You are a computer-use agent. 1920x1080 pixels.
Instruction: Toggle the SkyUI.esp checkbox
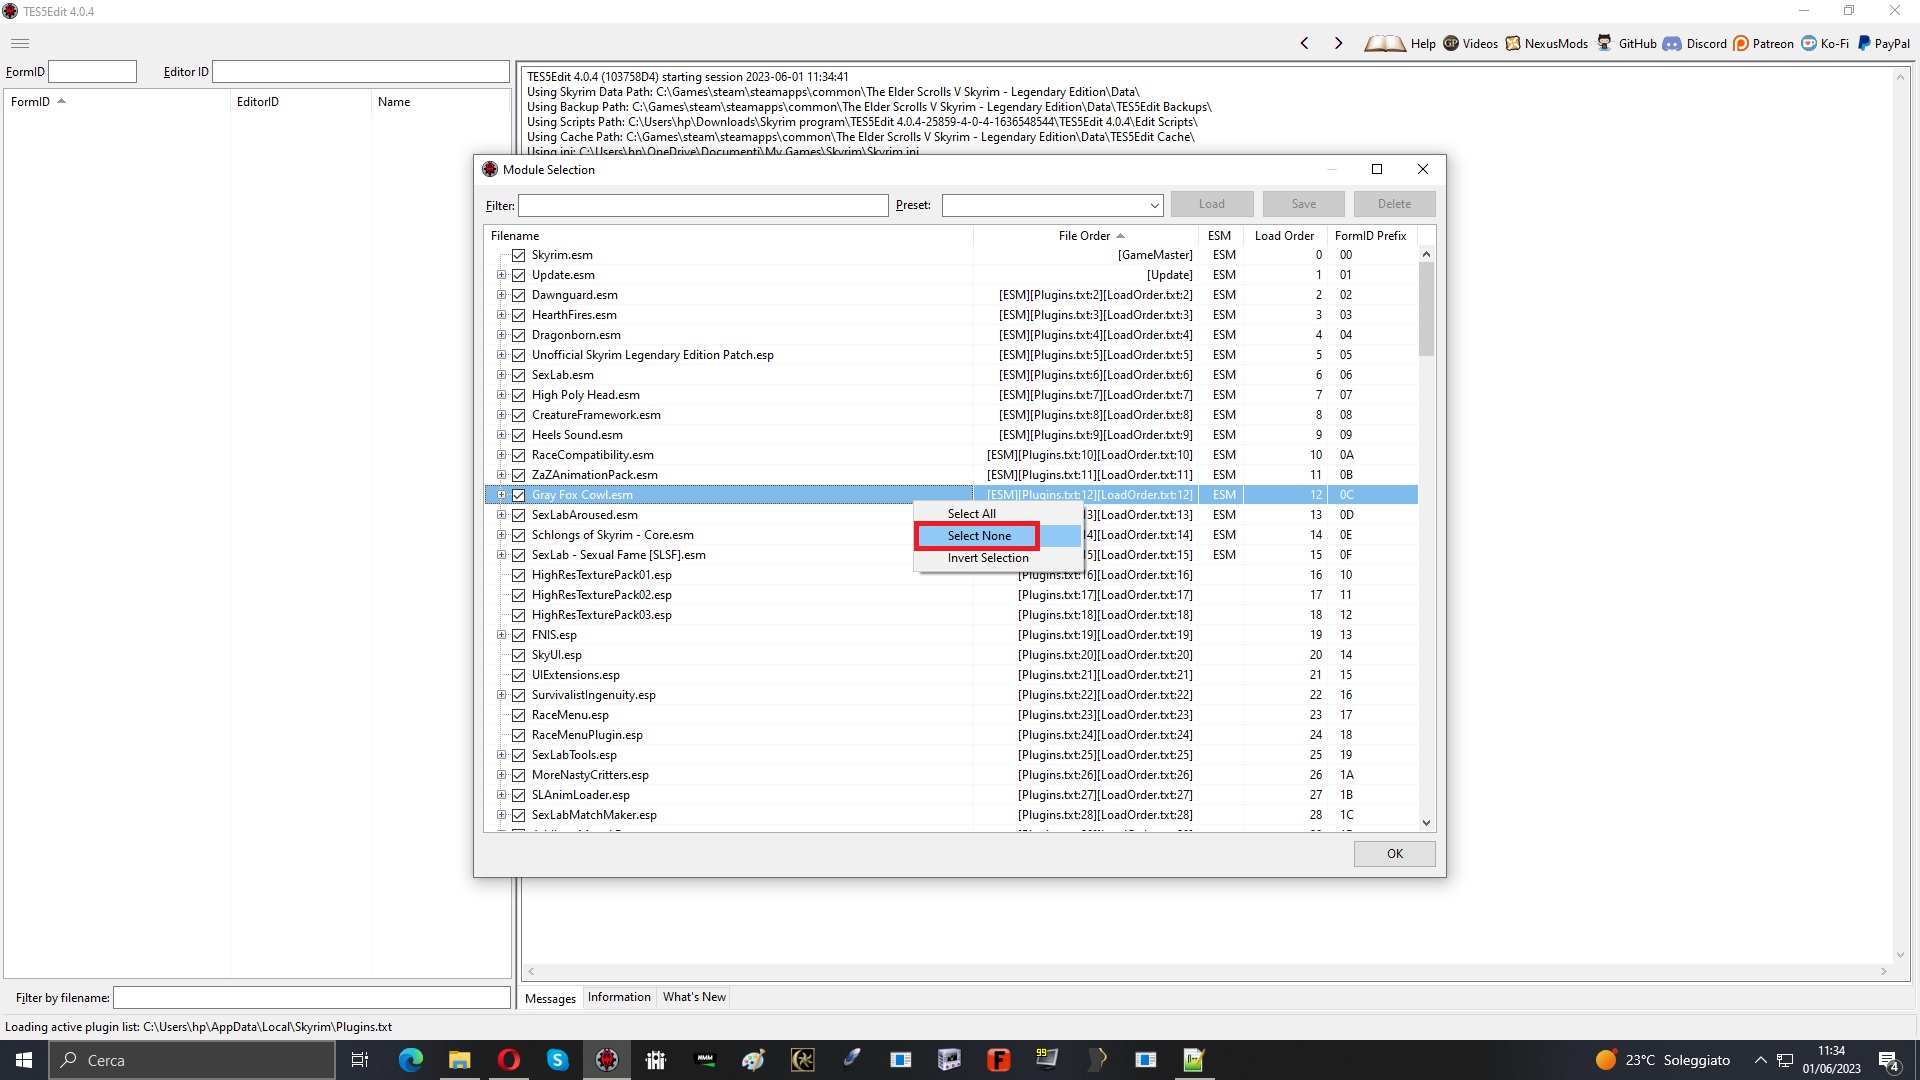click(x=518, y=655)
